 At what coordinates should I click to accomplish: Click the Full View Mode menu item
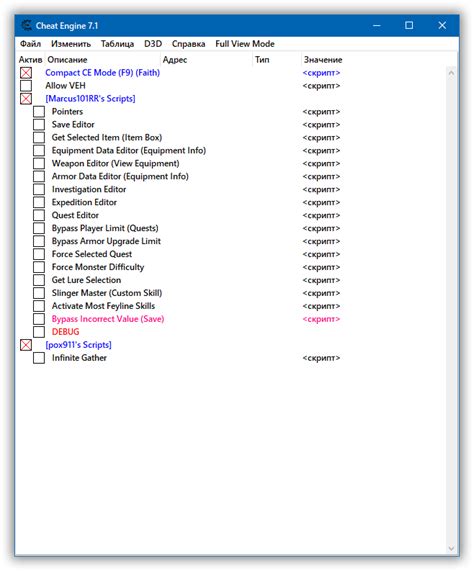point(245,44)
